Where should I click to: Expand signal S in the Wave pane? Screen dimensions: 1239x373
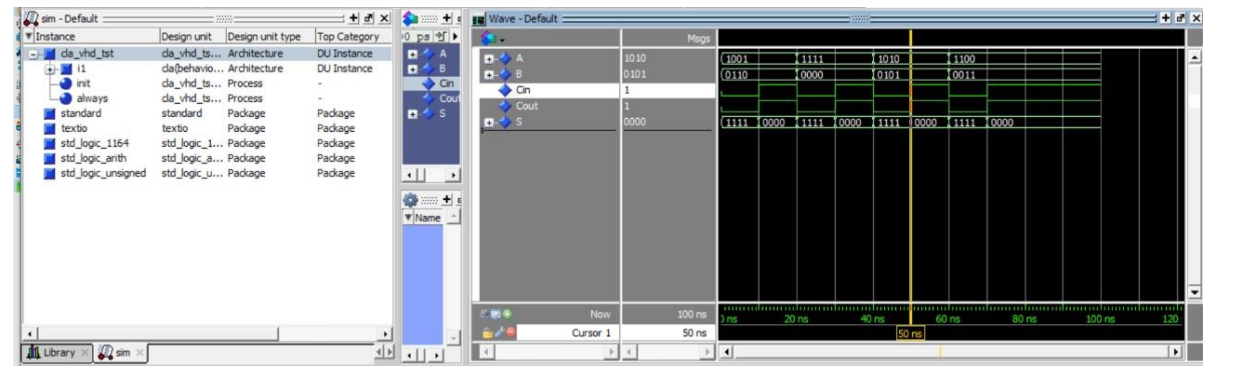[x=489, y=122]
